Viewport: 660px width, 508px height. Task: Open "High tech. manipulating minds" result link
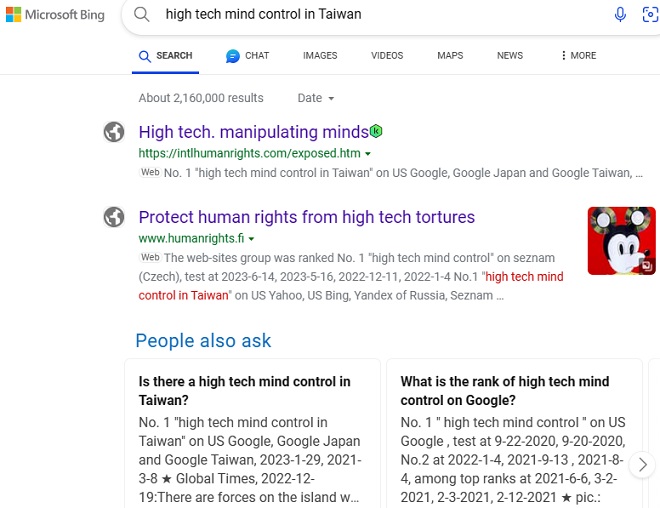pyautogui.click(x=253, y=132)
